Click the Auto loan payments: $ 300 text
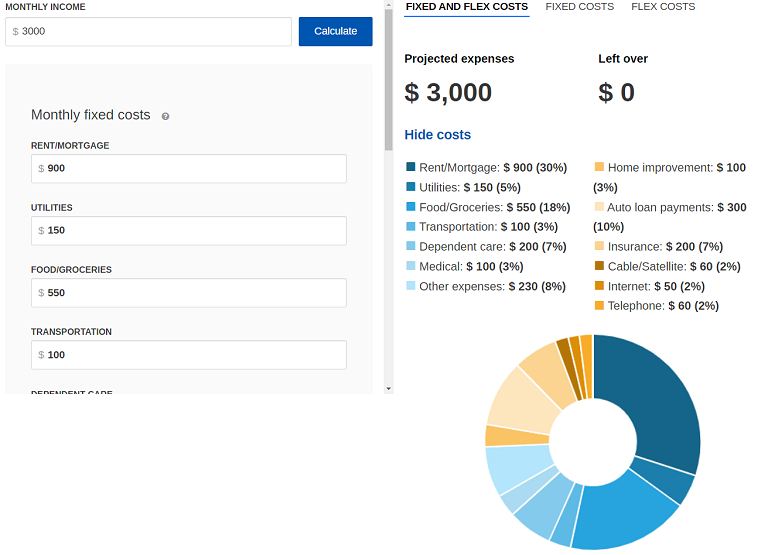 677,207
